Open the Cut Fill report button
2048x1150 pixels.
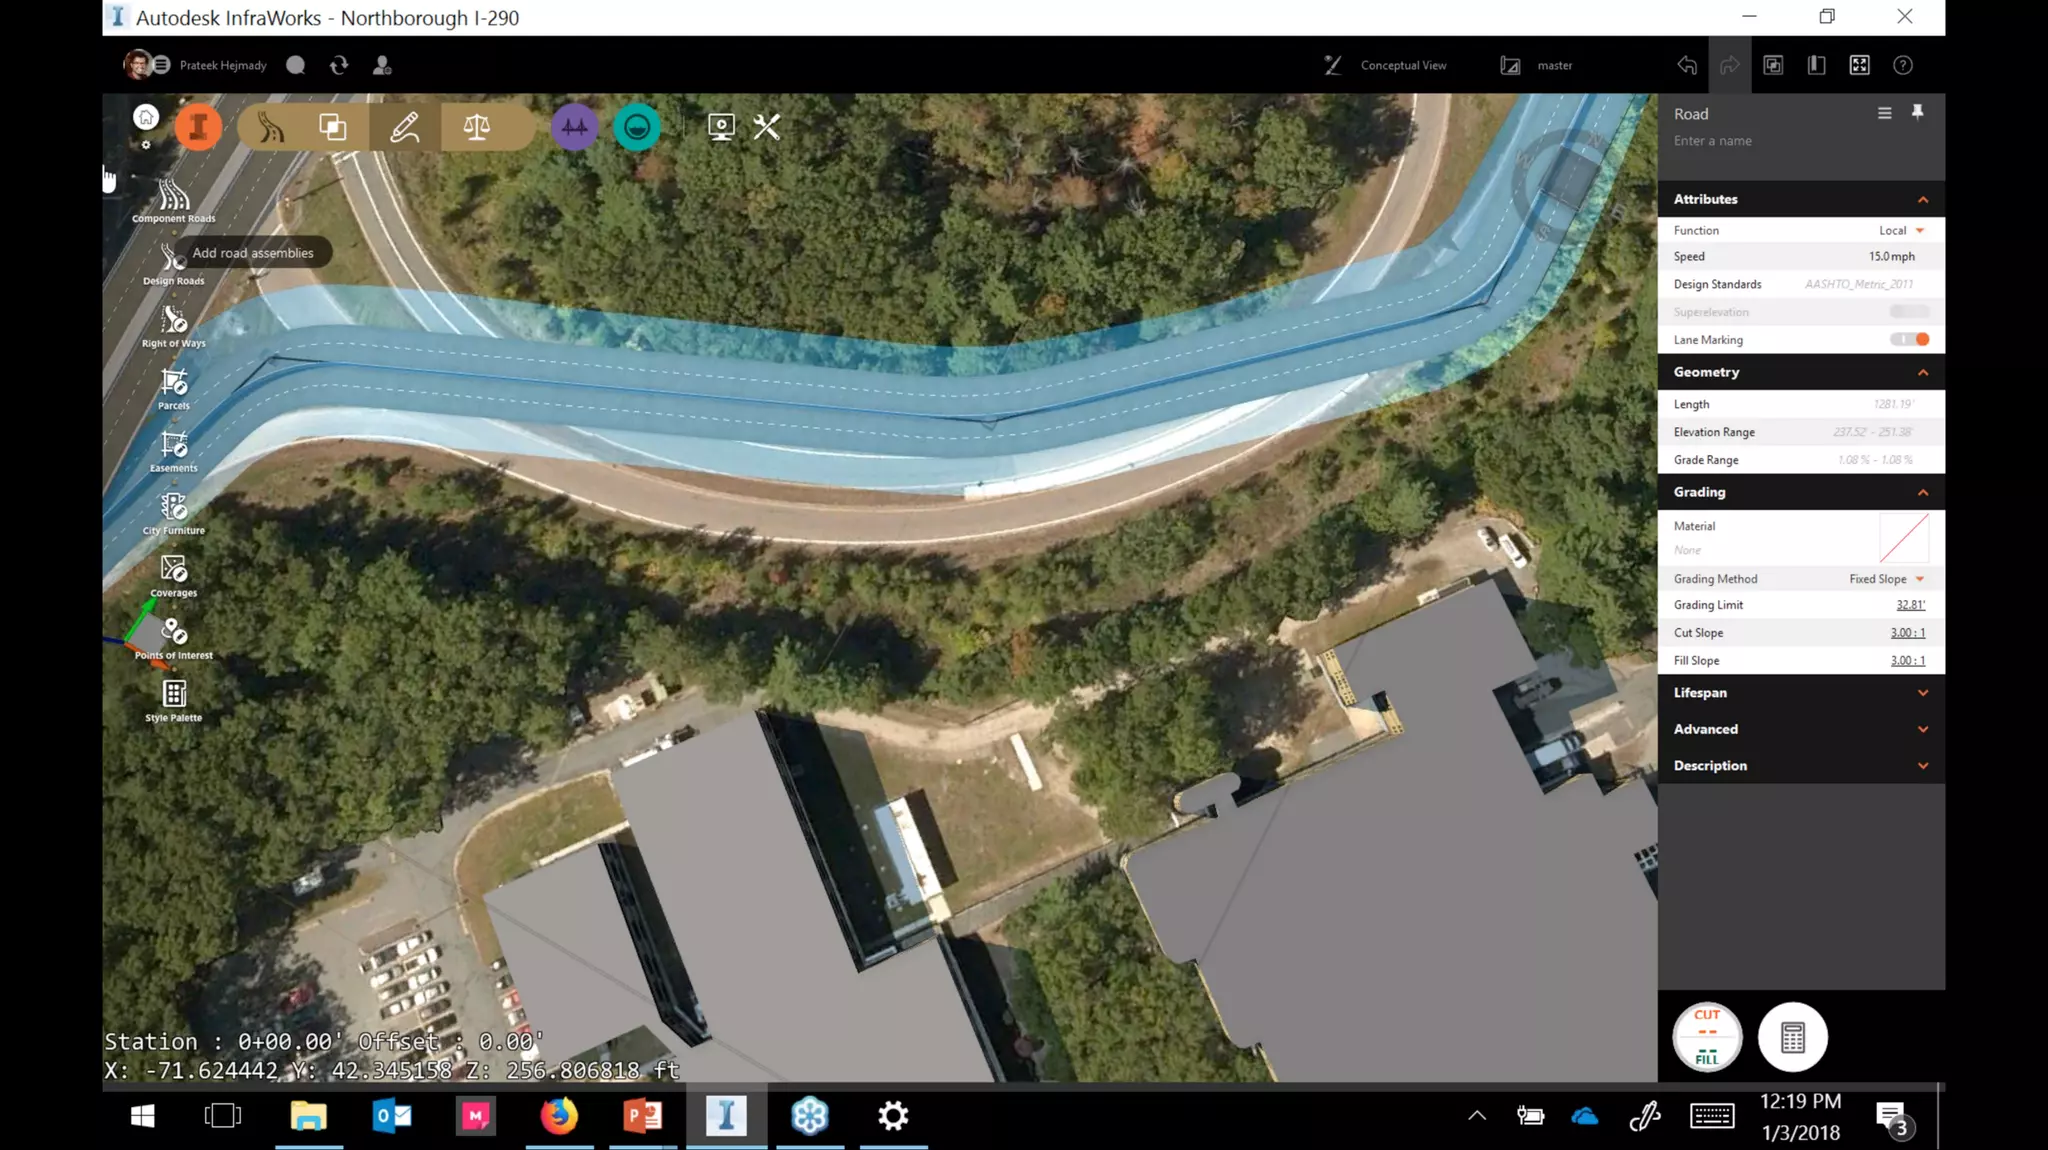1707,1037
